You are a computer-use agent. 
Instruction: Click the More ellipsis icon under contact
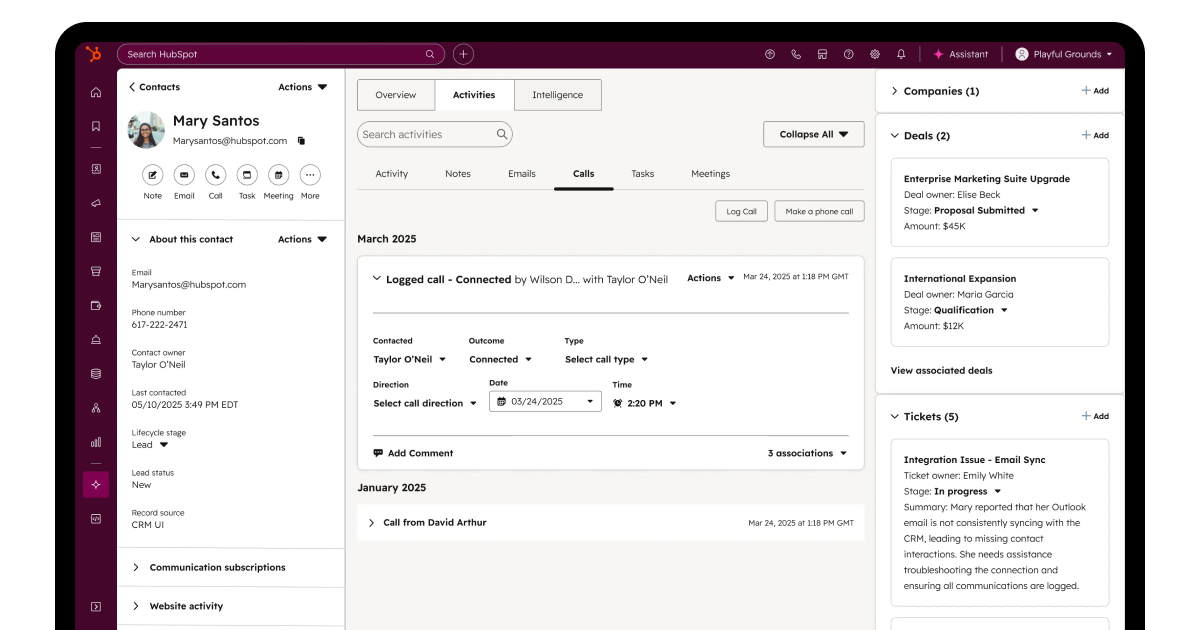click(x=310, y=174)
